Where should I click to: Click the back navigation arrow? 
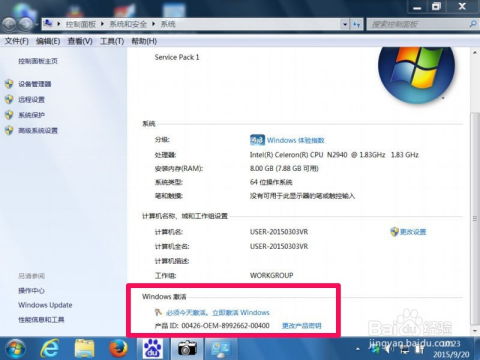pyautogui.click(x=9, y=24)
